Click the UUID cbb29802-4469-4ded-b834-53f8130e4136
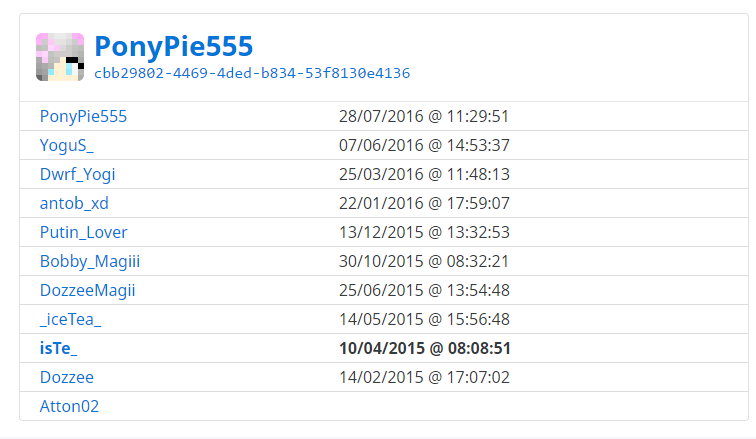 click(252, 73)
